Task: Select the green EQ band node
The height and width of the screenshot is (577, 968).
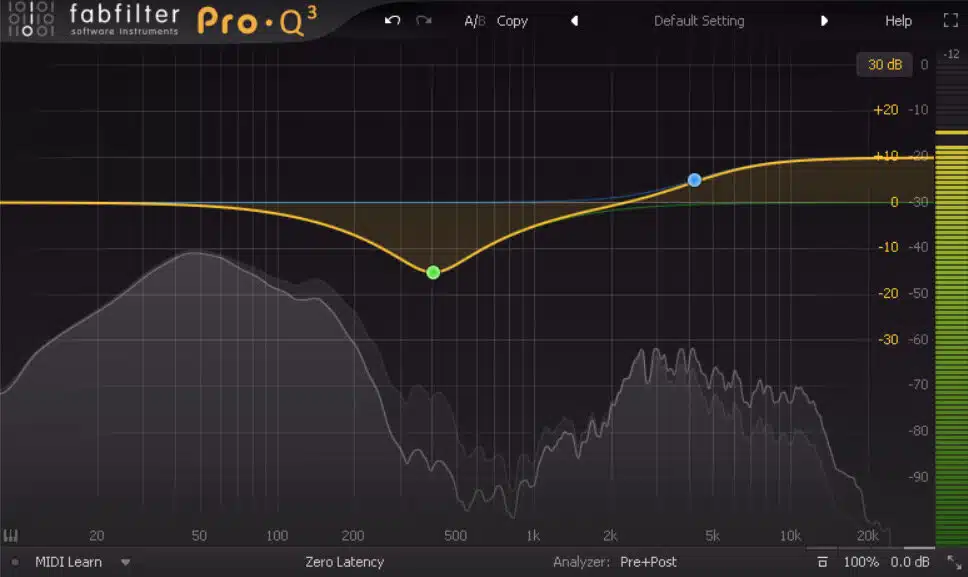Action: tap(433, 272)
